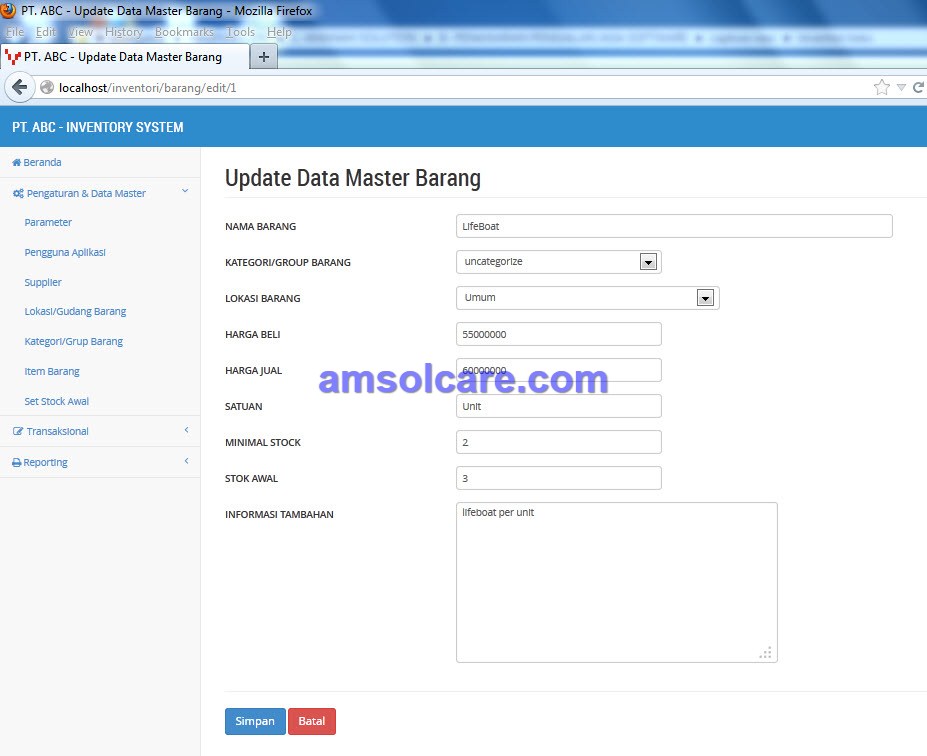This screenshot has height=756, width=927.
Task: Expand the Reporting sidebar section
Action: pyautogui.click(x=101, y=462)
